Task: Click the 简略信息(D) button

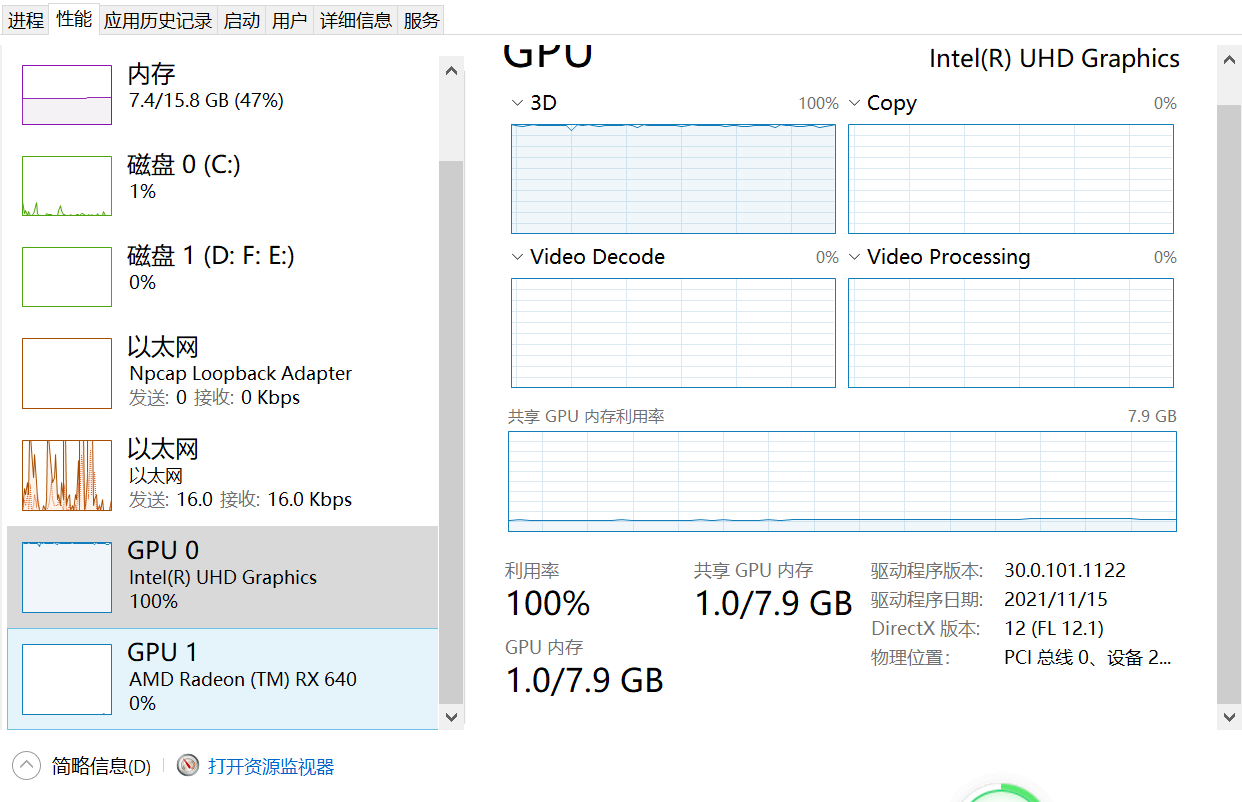Action: tap(101, 767)
